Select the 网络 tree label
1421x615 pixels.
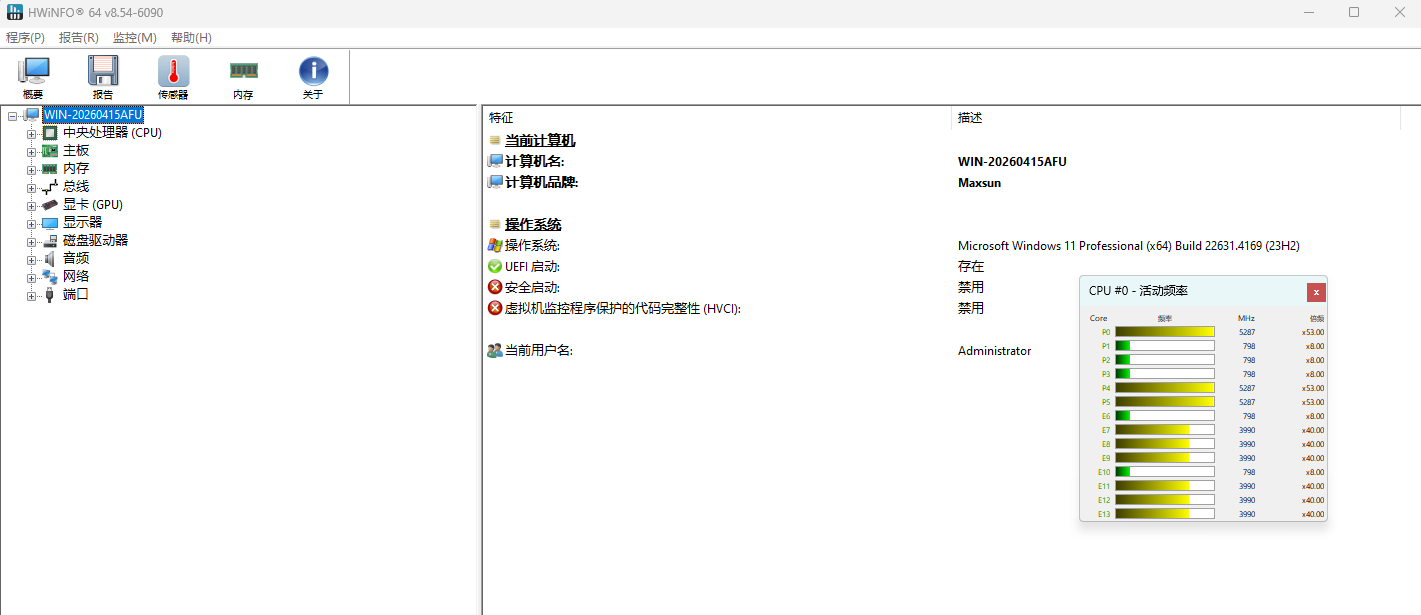tap(76, 276)
